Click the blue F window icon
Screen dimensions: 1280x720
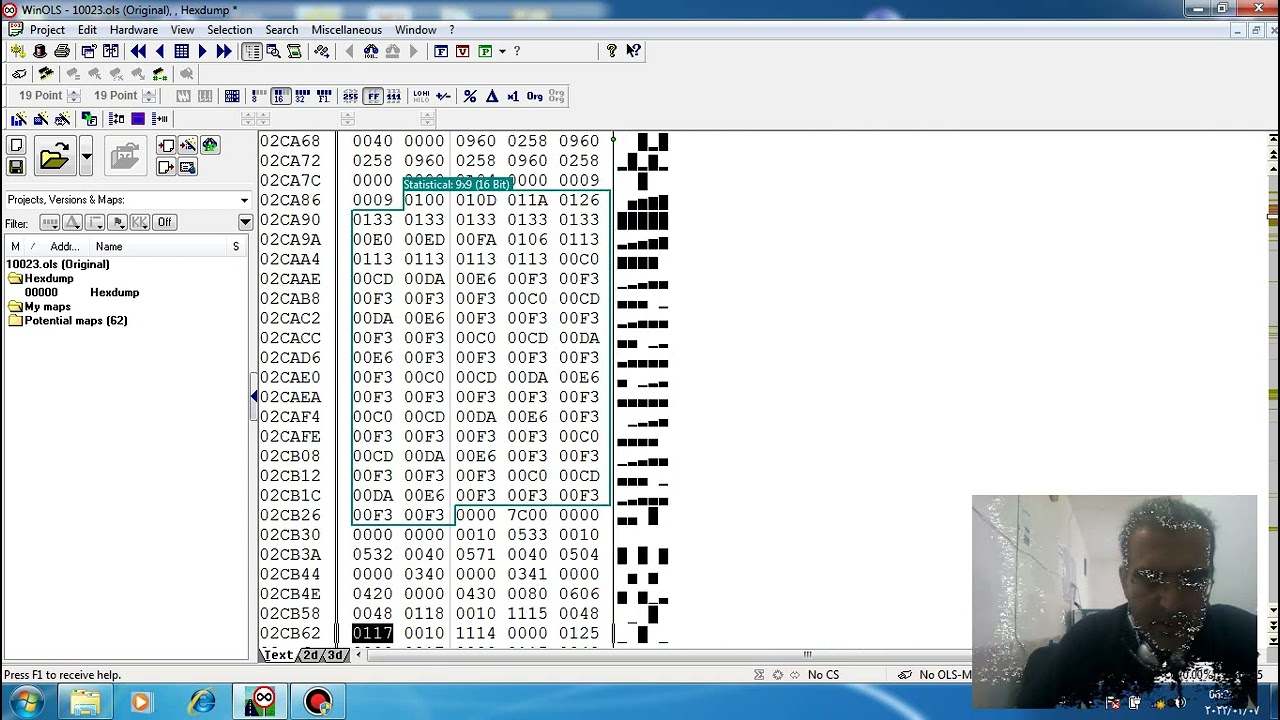coord(440,51)
